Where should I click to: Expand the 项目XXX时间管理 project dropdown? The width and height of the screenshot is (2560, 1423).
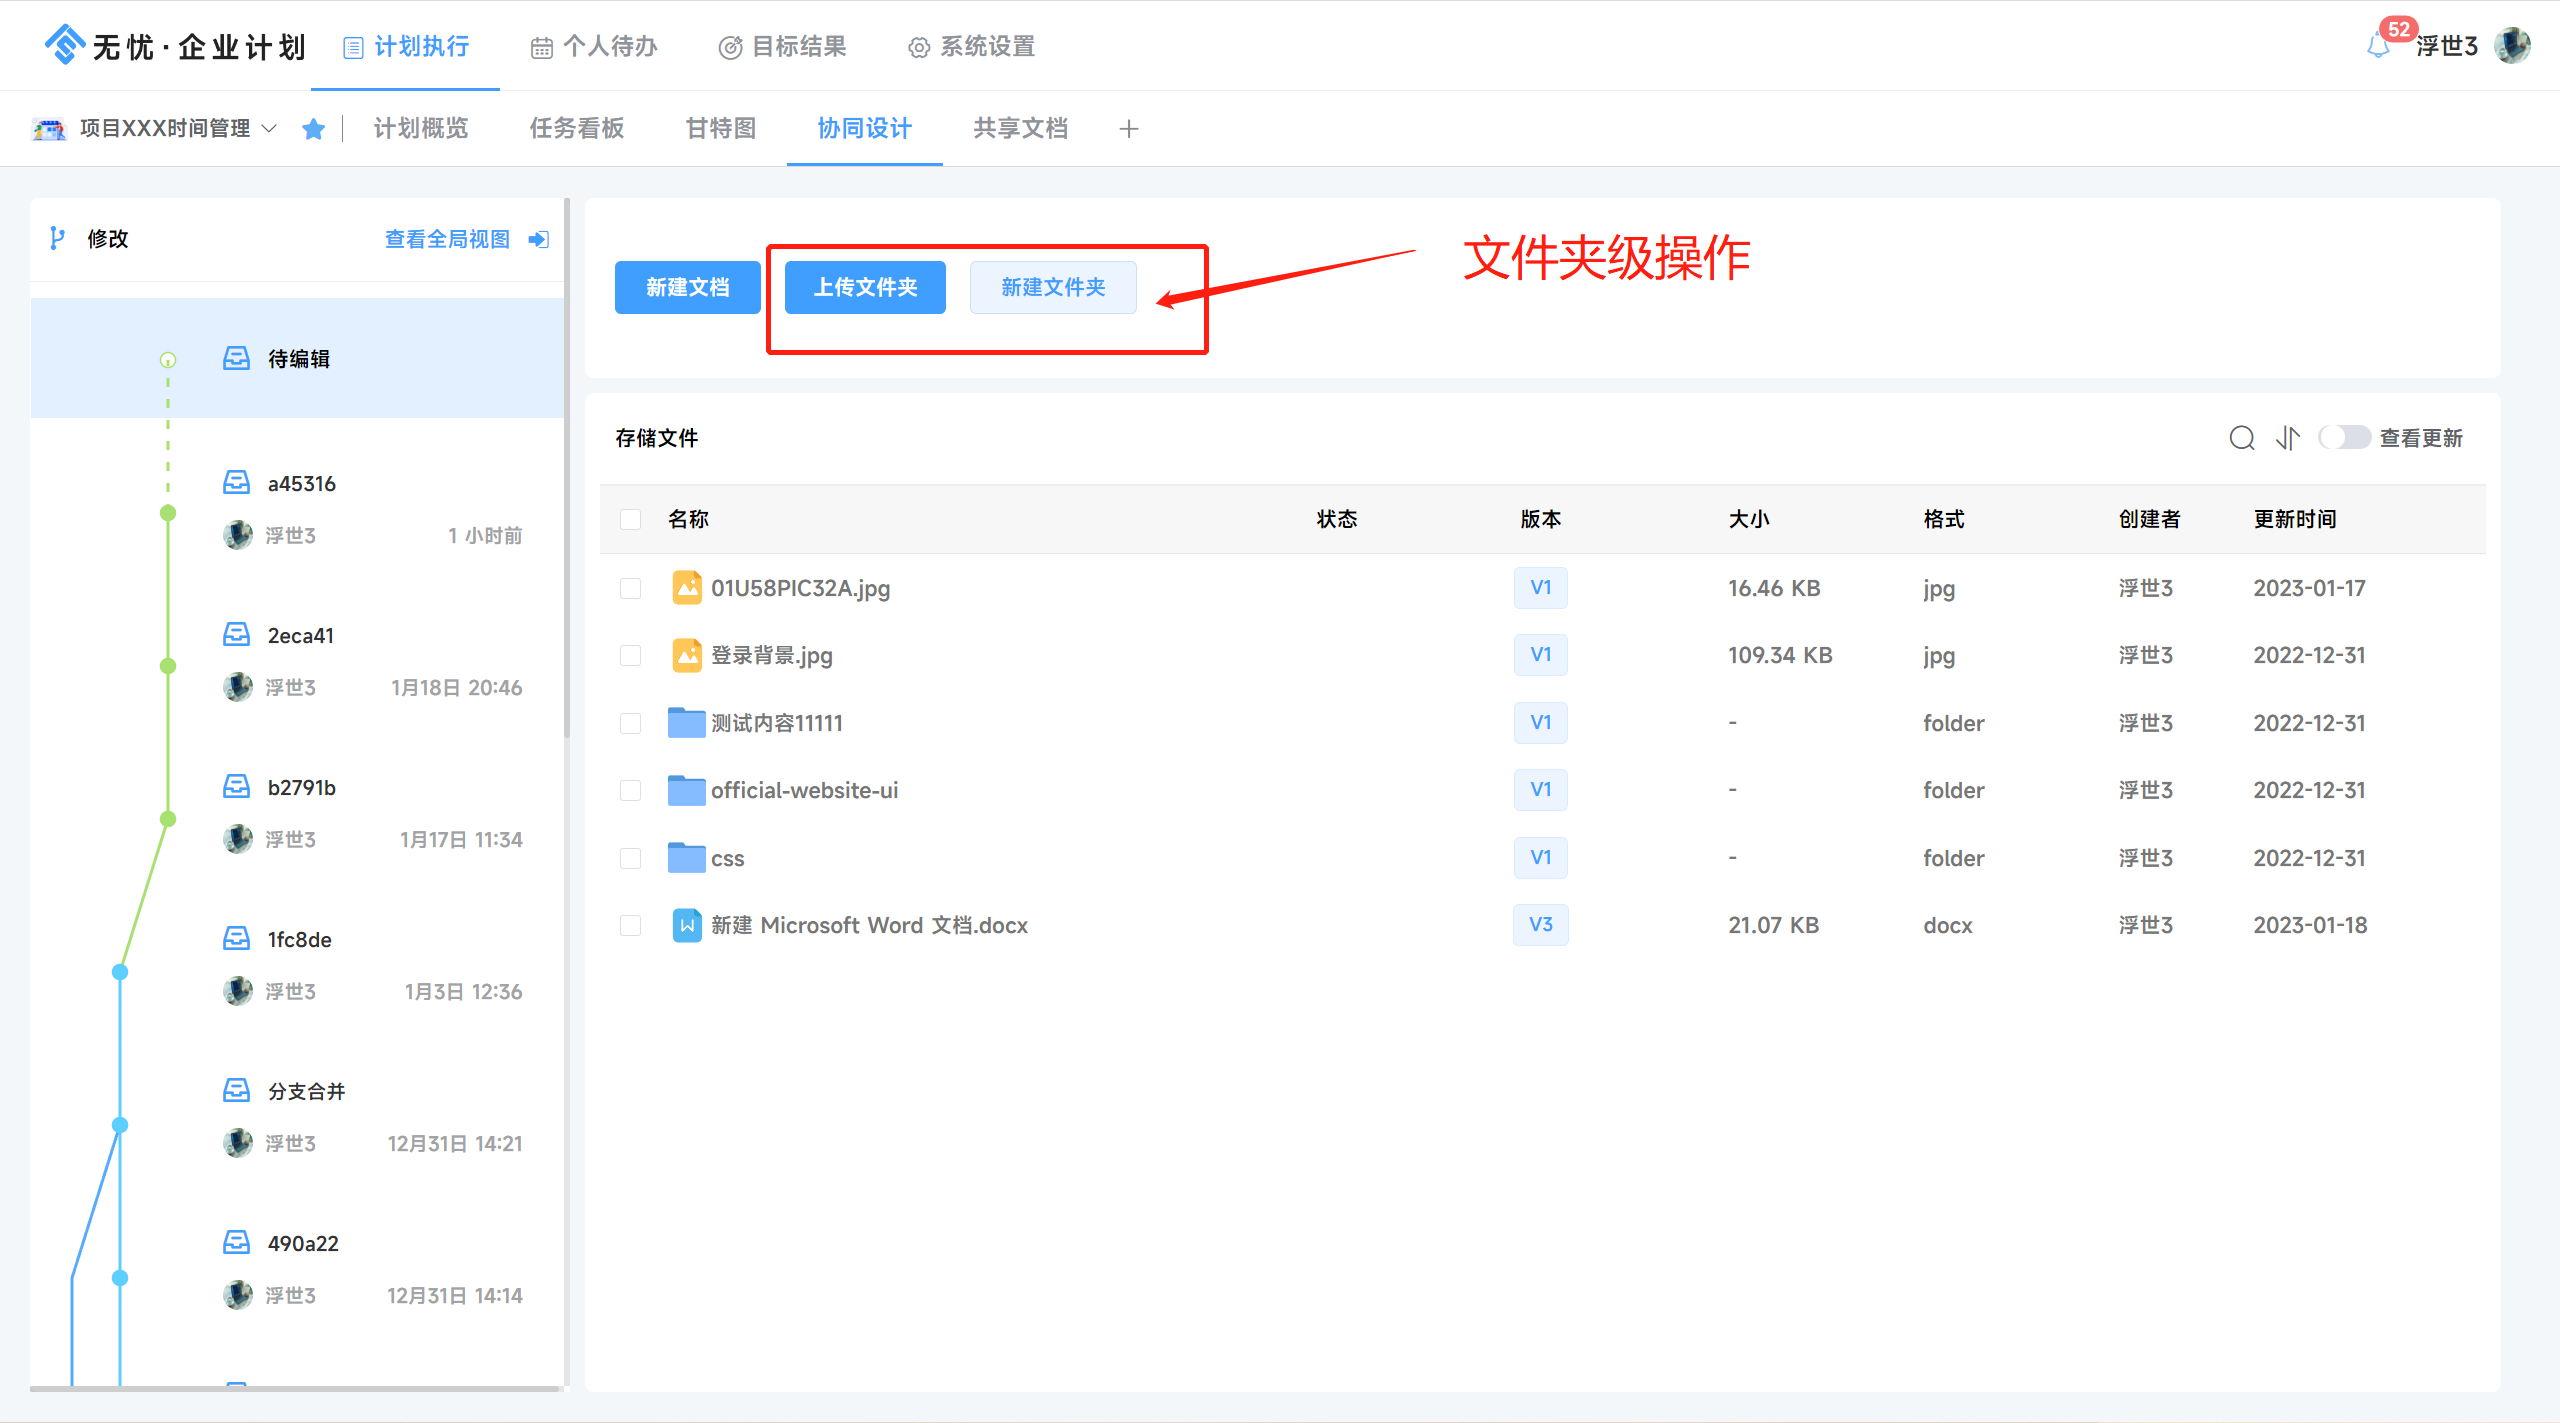(268, 129)
